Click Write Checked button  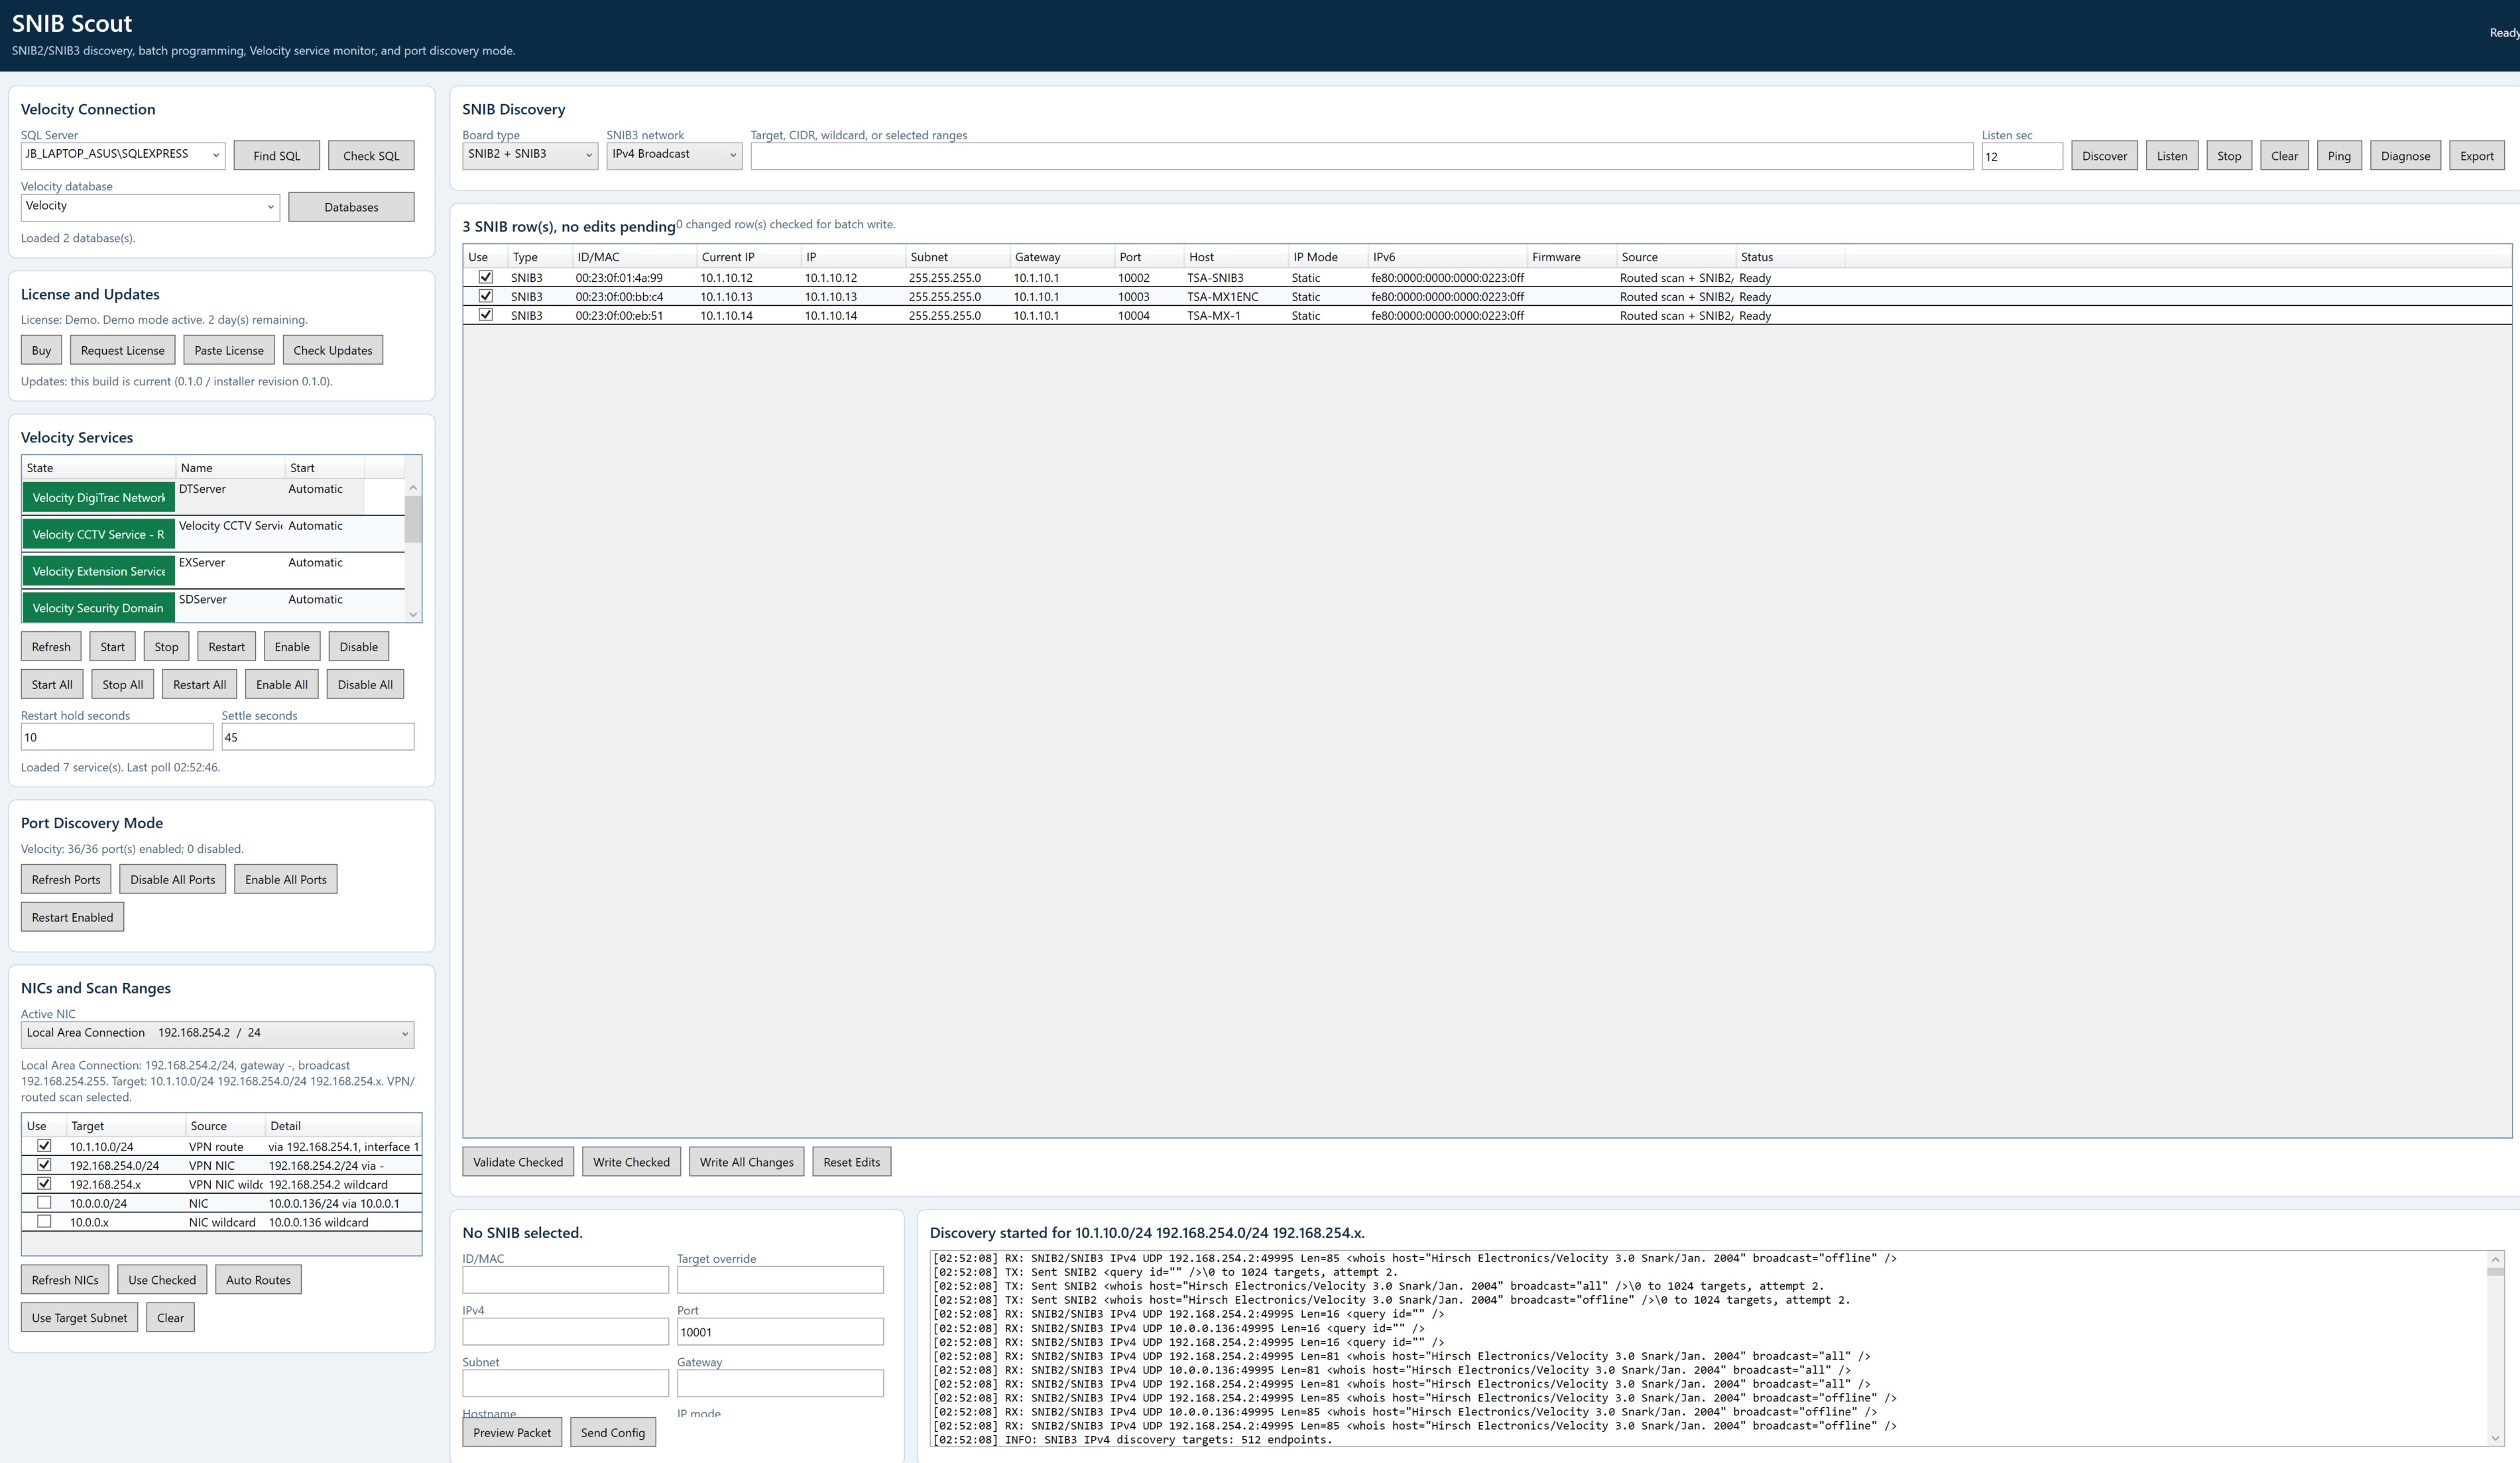631,1162
